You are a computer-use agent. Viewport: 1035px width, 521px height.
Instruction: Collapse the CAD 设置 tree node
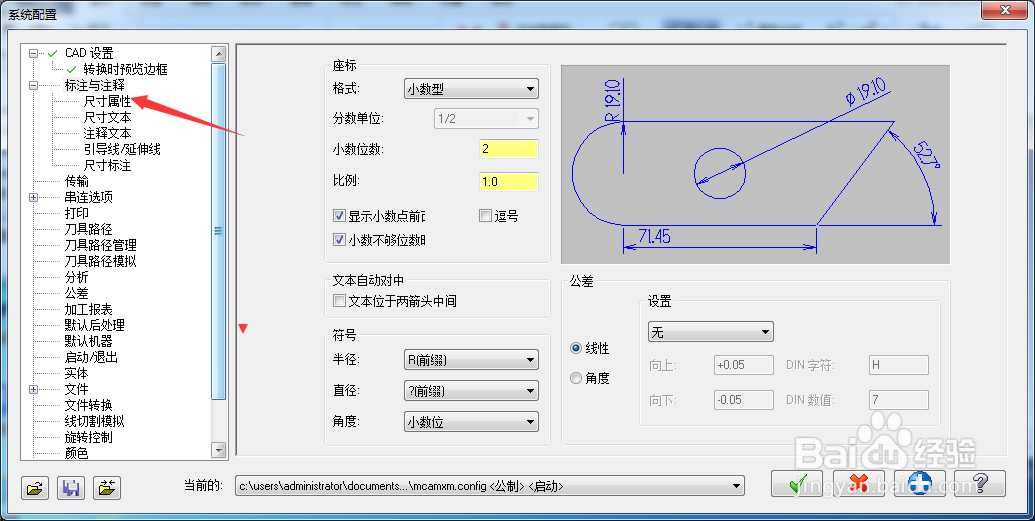(34, 53)
